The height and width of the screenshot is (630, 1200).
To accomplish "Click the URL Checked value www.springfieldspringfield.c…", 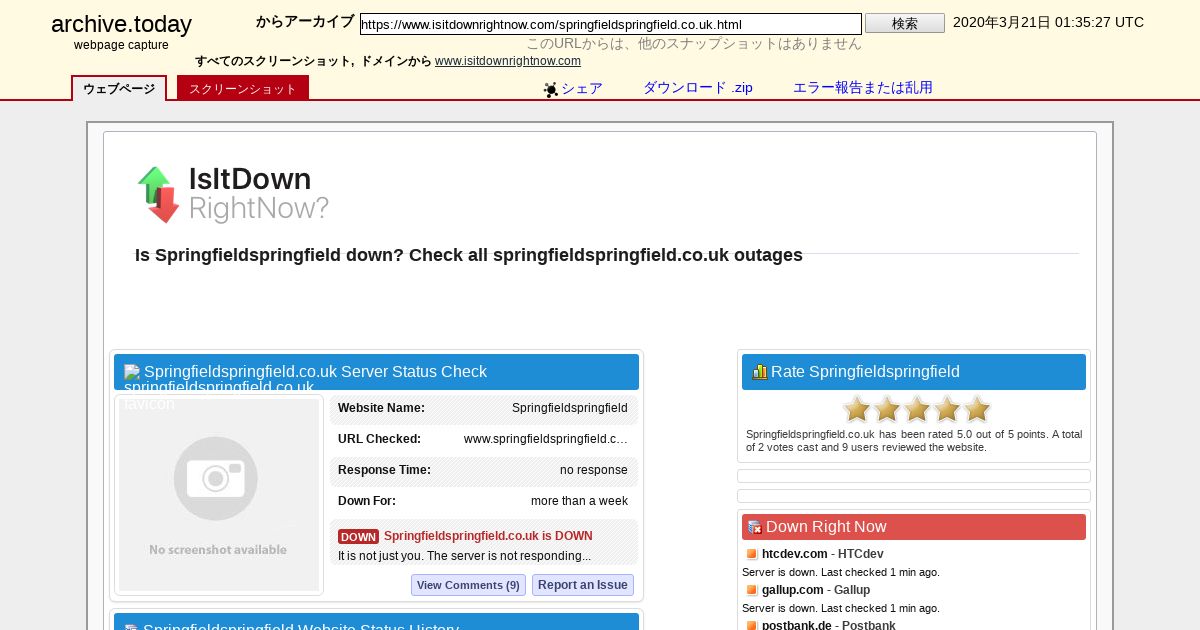I will [546, 439].
